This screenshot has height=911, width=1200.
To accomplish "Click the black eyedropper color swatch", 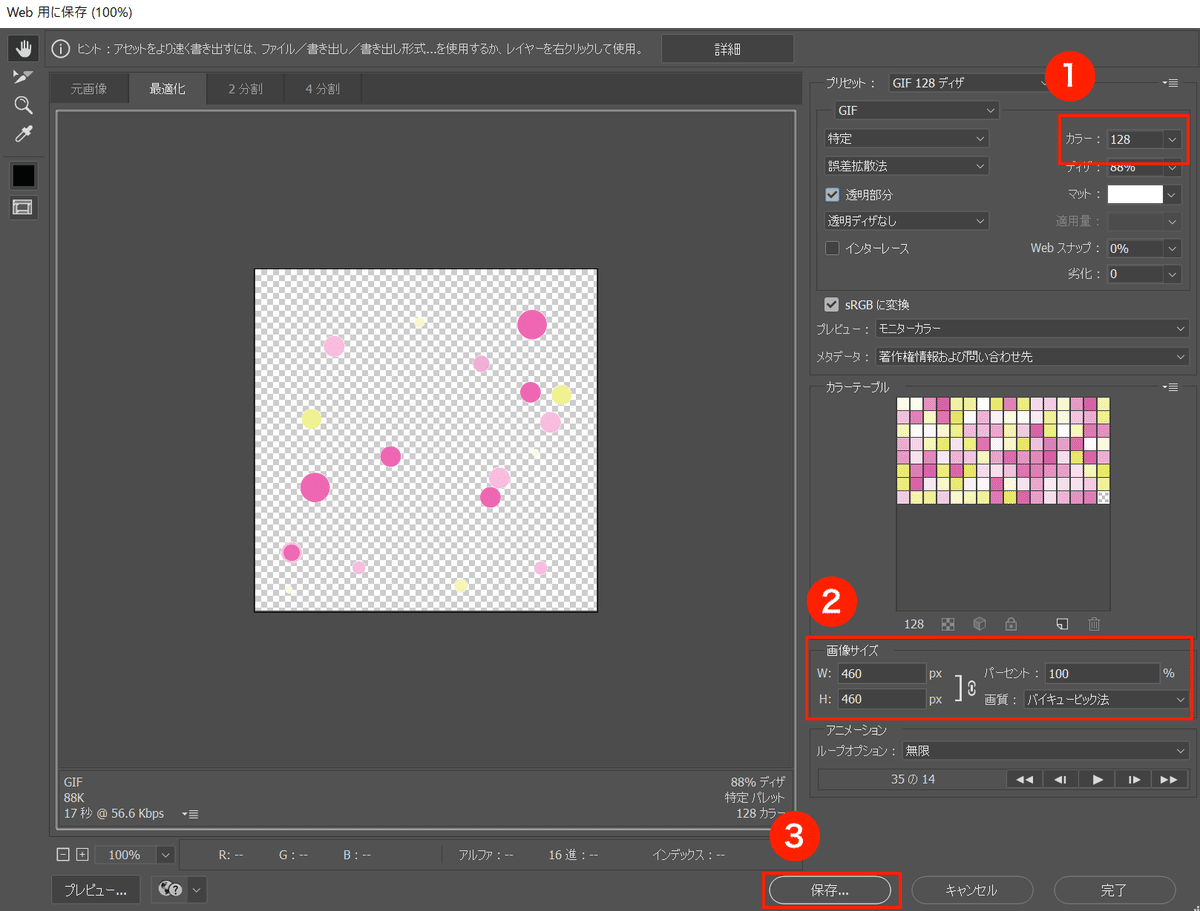I will tap(22, 175).
